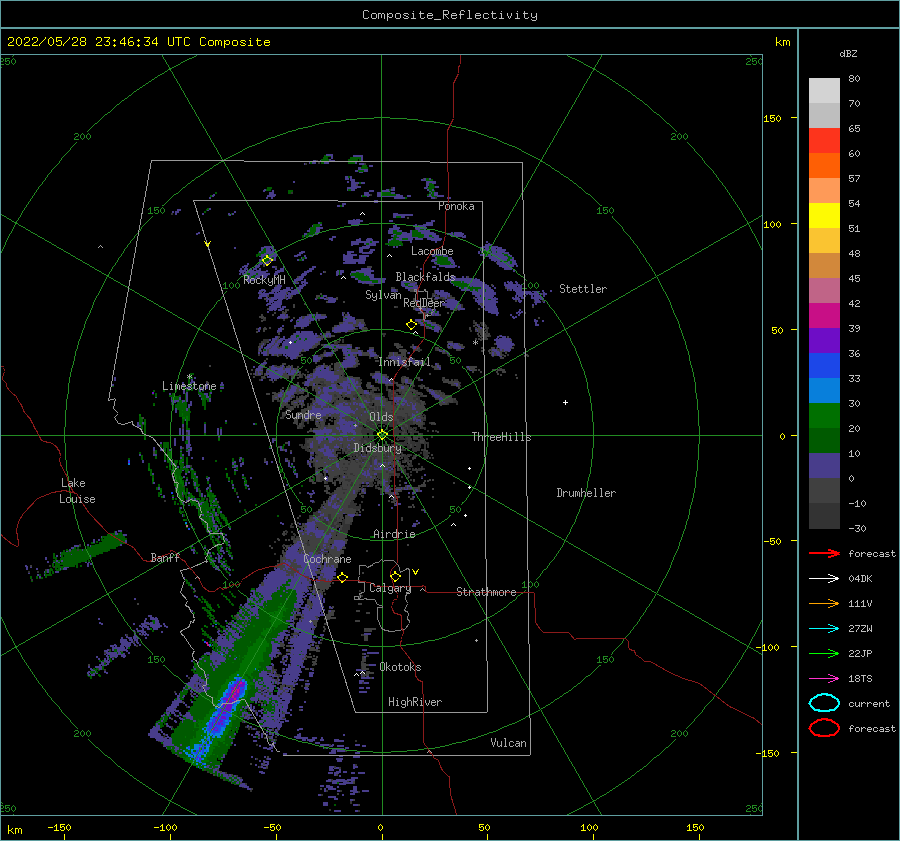The width and height of the screenshot is (900, 841).
Task: Click the km unit label at bottom left
Action: coord(15,830)
